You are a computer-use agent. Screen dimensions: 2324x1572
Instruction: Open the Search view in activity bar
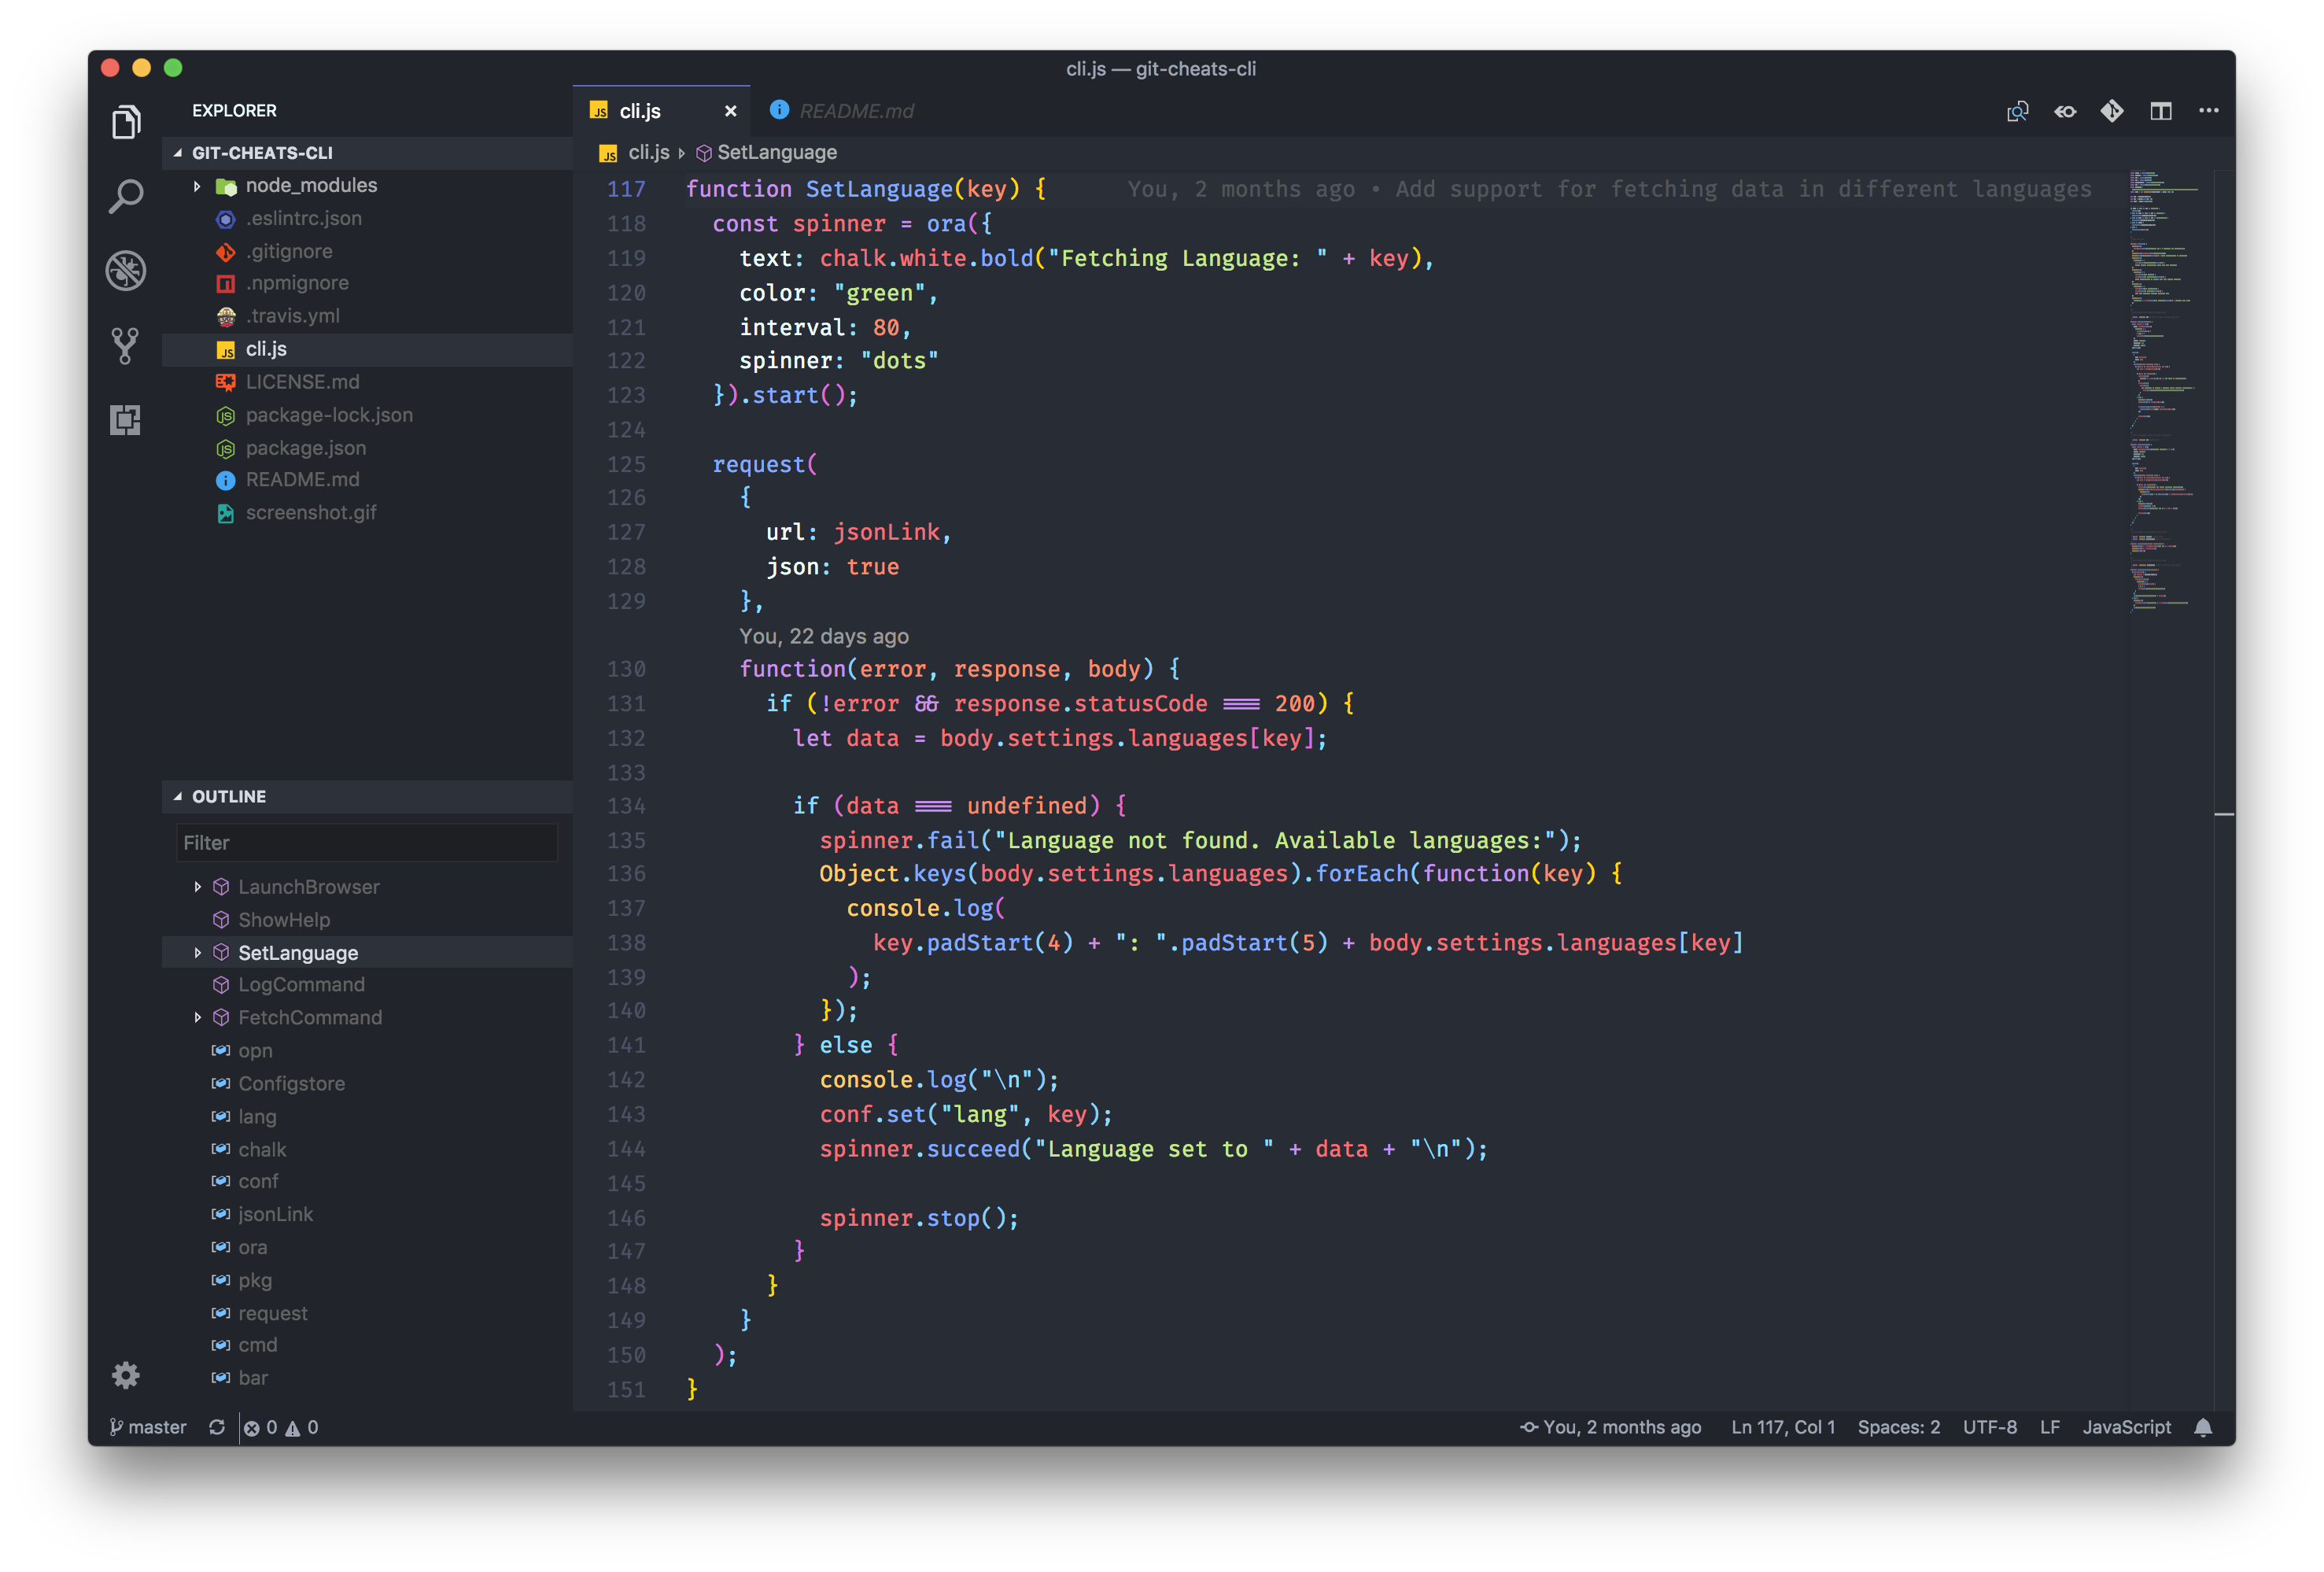pos(125,196)
